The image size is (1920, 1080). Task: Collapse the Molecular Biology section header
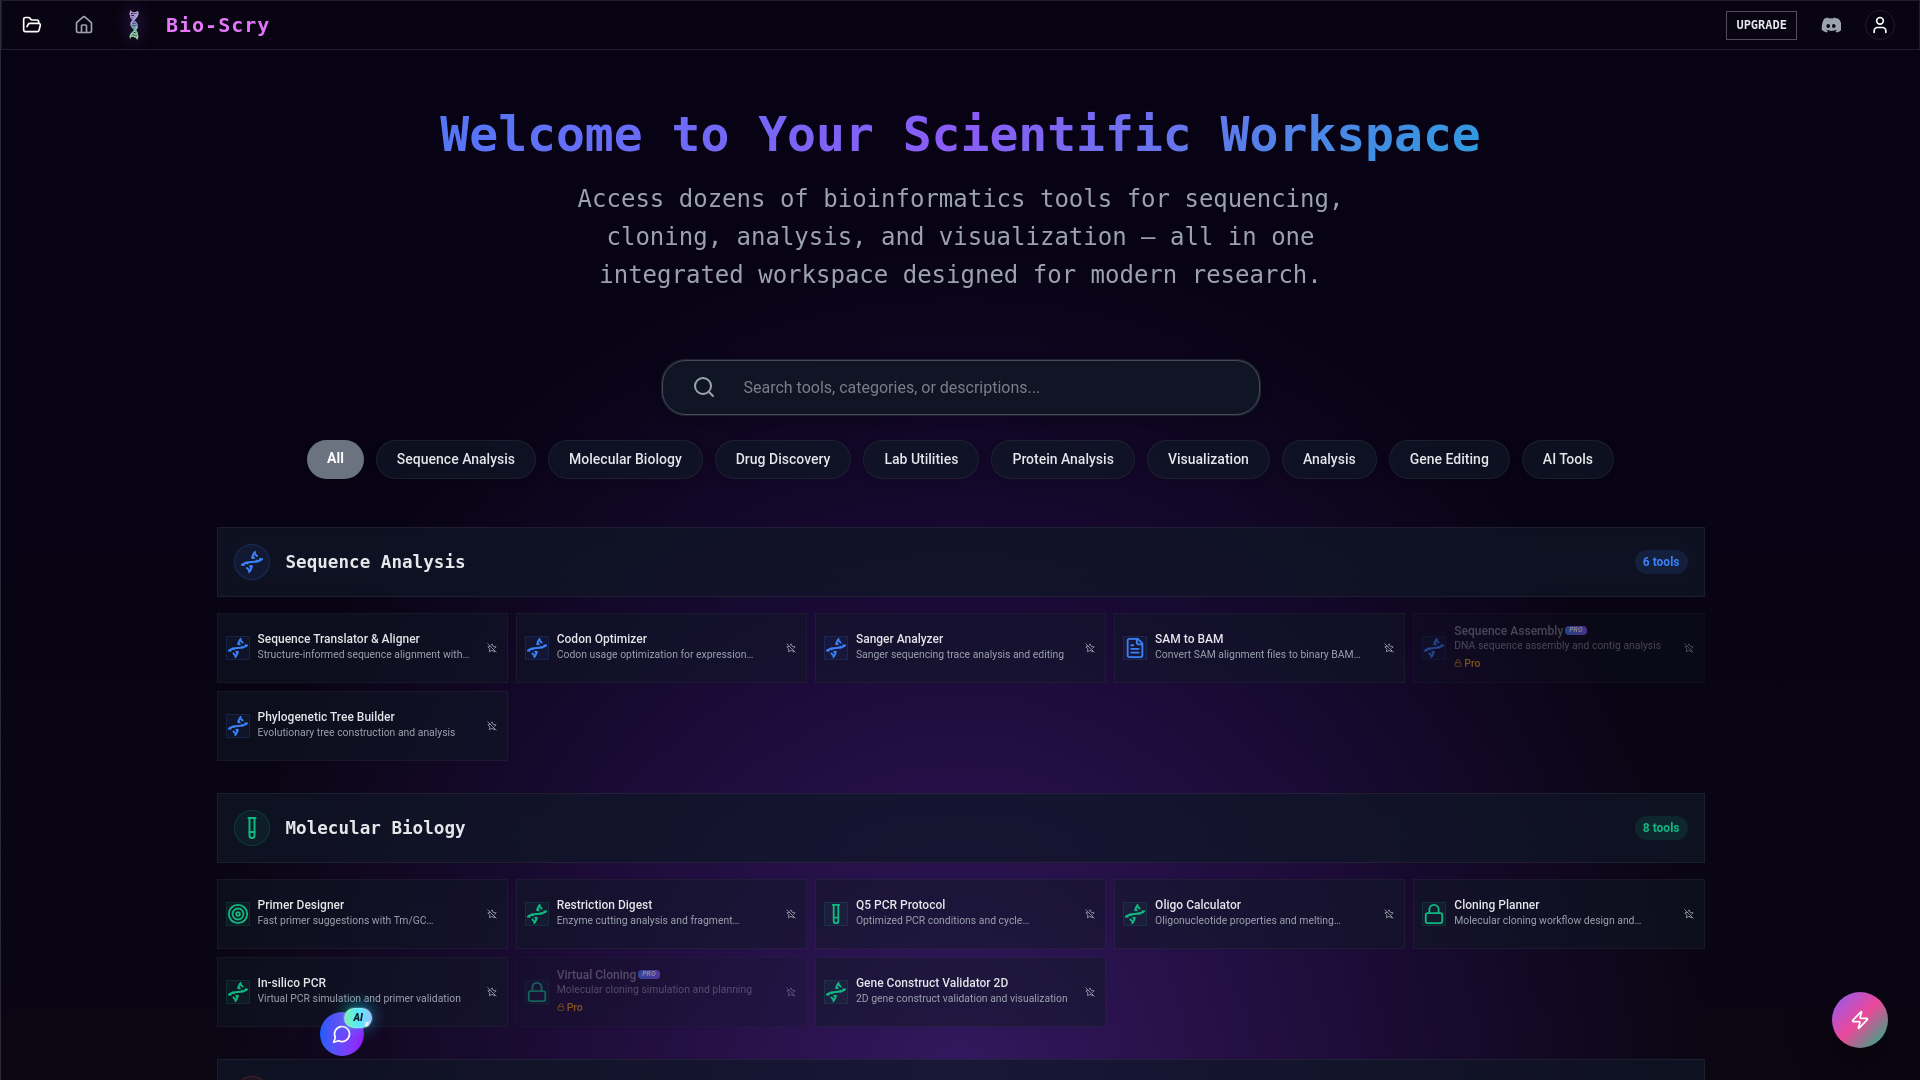(x=960, y=828)
